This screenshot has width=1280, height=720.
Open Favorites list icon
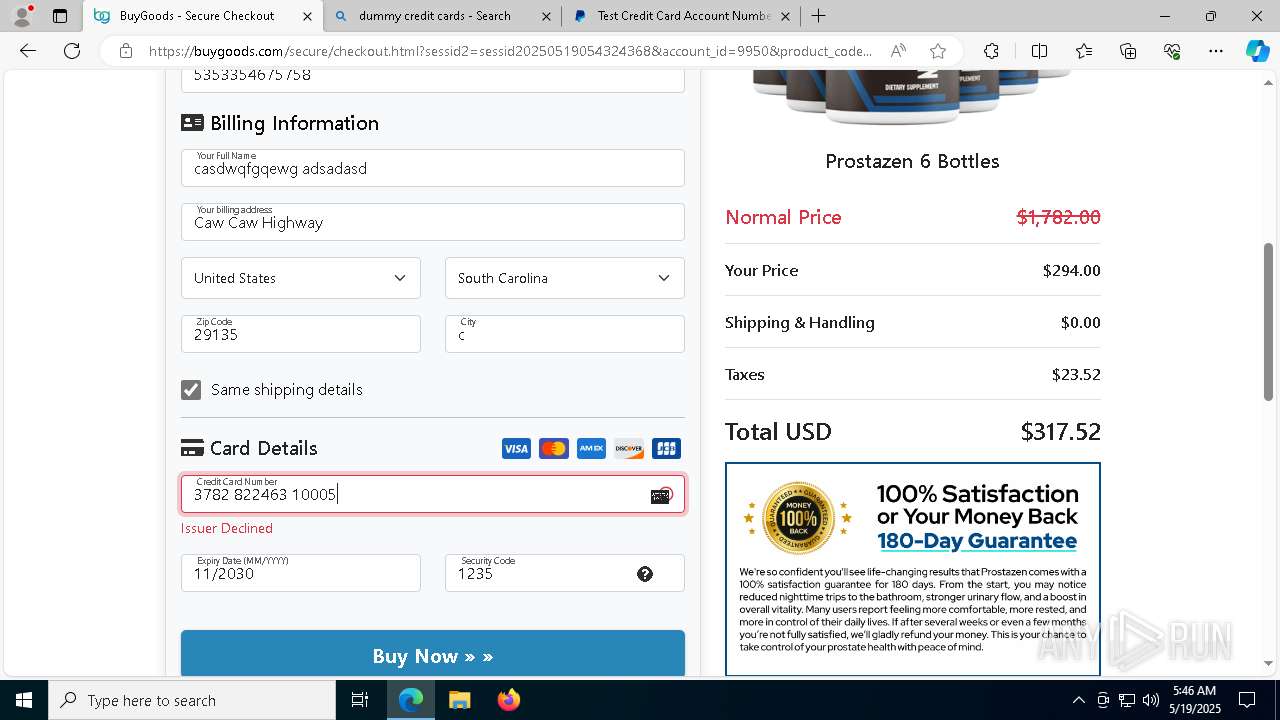tap(1084, 51)
